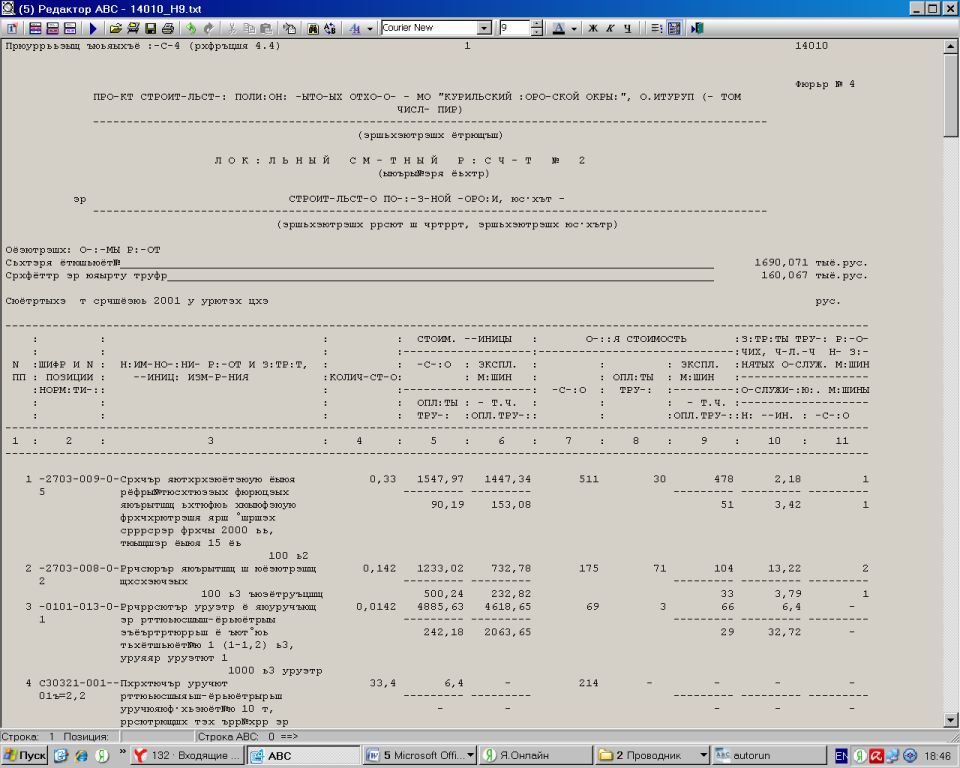960x768 pixels.
Task: Open the 5 Microsoft Office taskbar group
Action: point(419,755)
